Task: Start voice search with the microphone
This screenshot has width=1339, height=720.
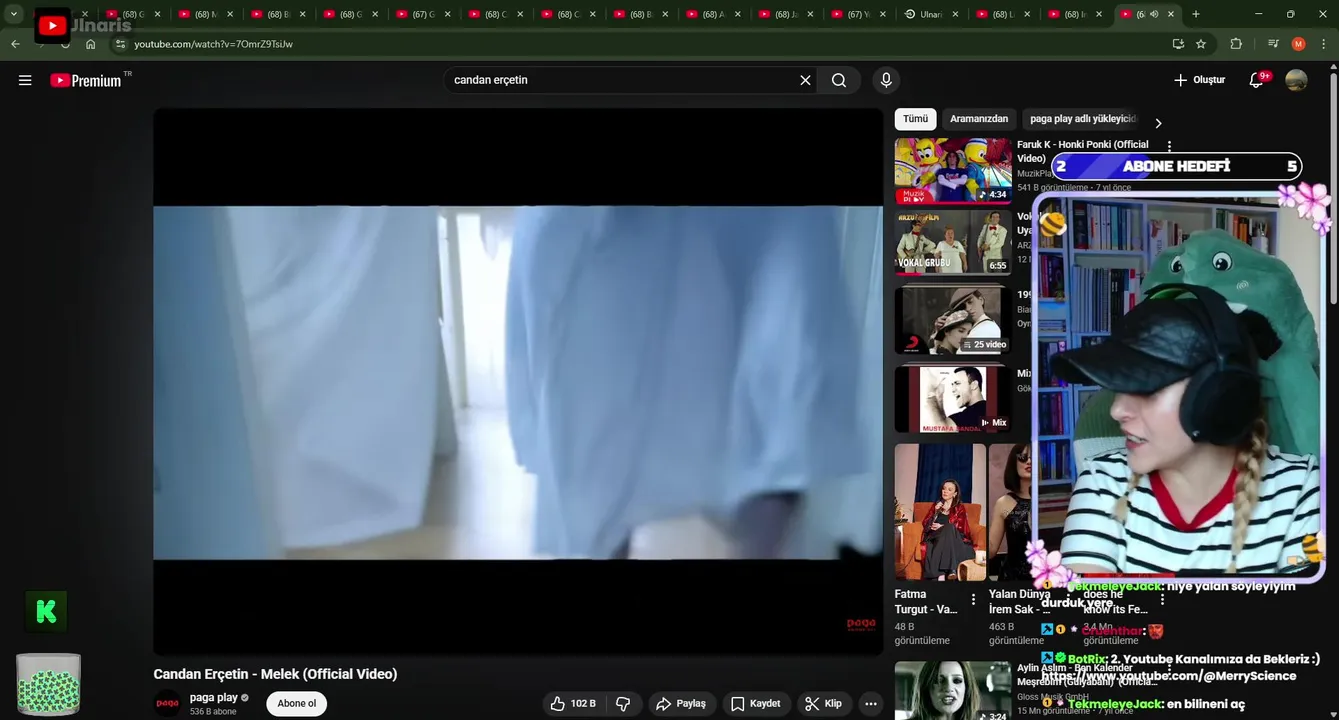Action: [886, 80]
